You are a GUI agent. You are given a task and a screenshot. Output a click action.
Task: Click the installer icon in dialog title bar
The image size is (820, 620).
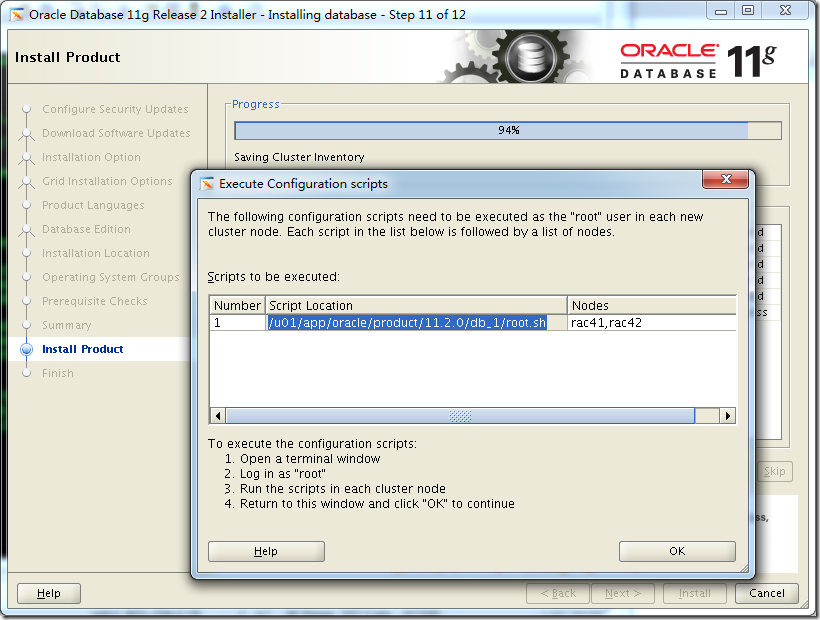pyautogui.click(x=207, y=183)
